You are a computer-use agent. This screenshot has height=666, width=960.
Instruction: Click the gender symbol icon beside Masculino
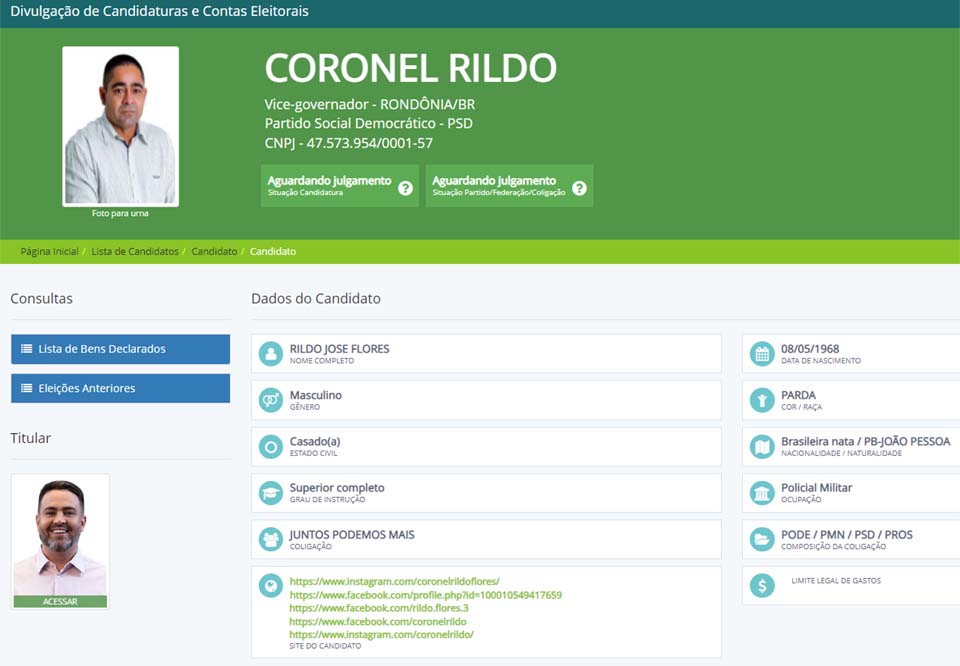pos(270,400)
